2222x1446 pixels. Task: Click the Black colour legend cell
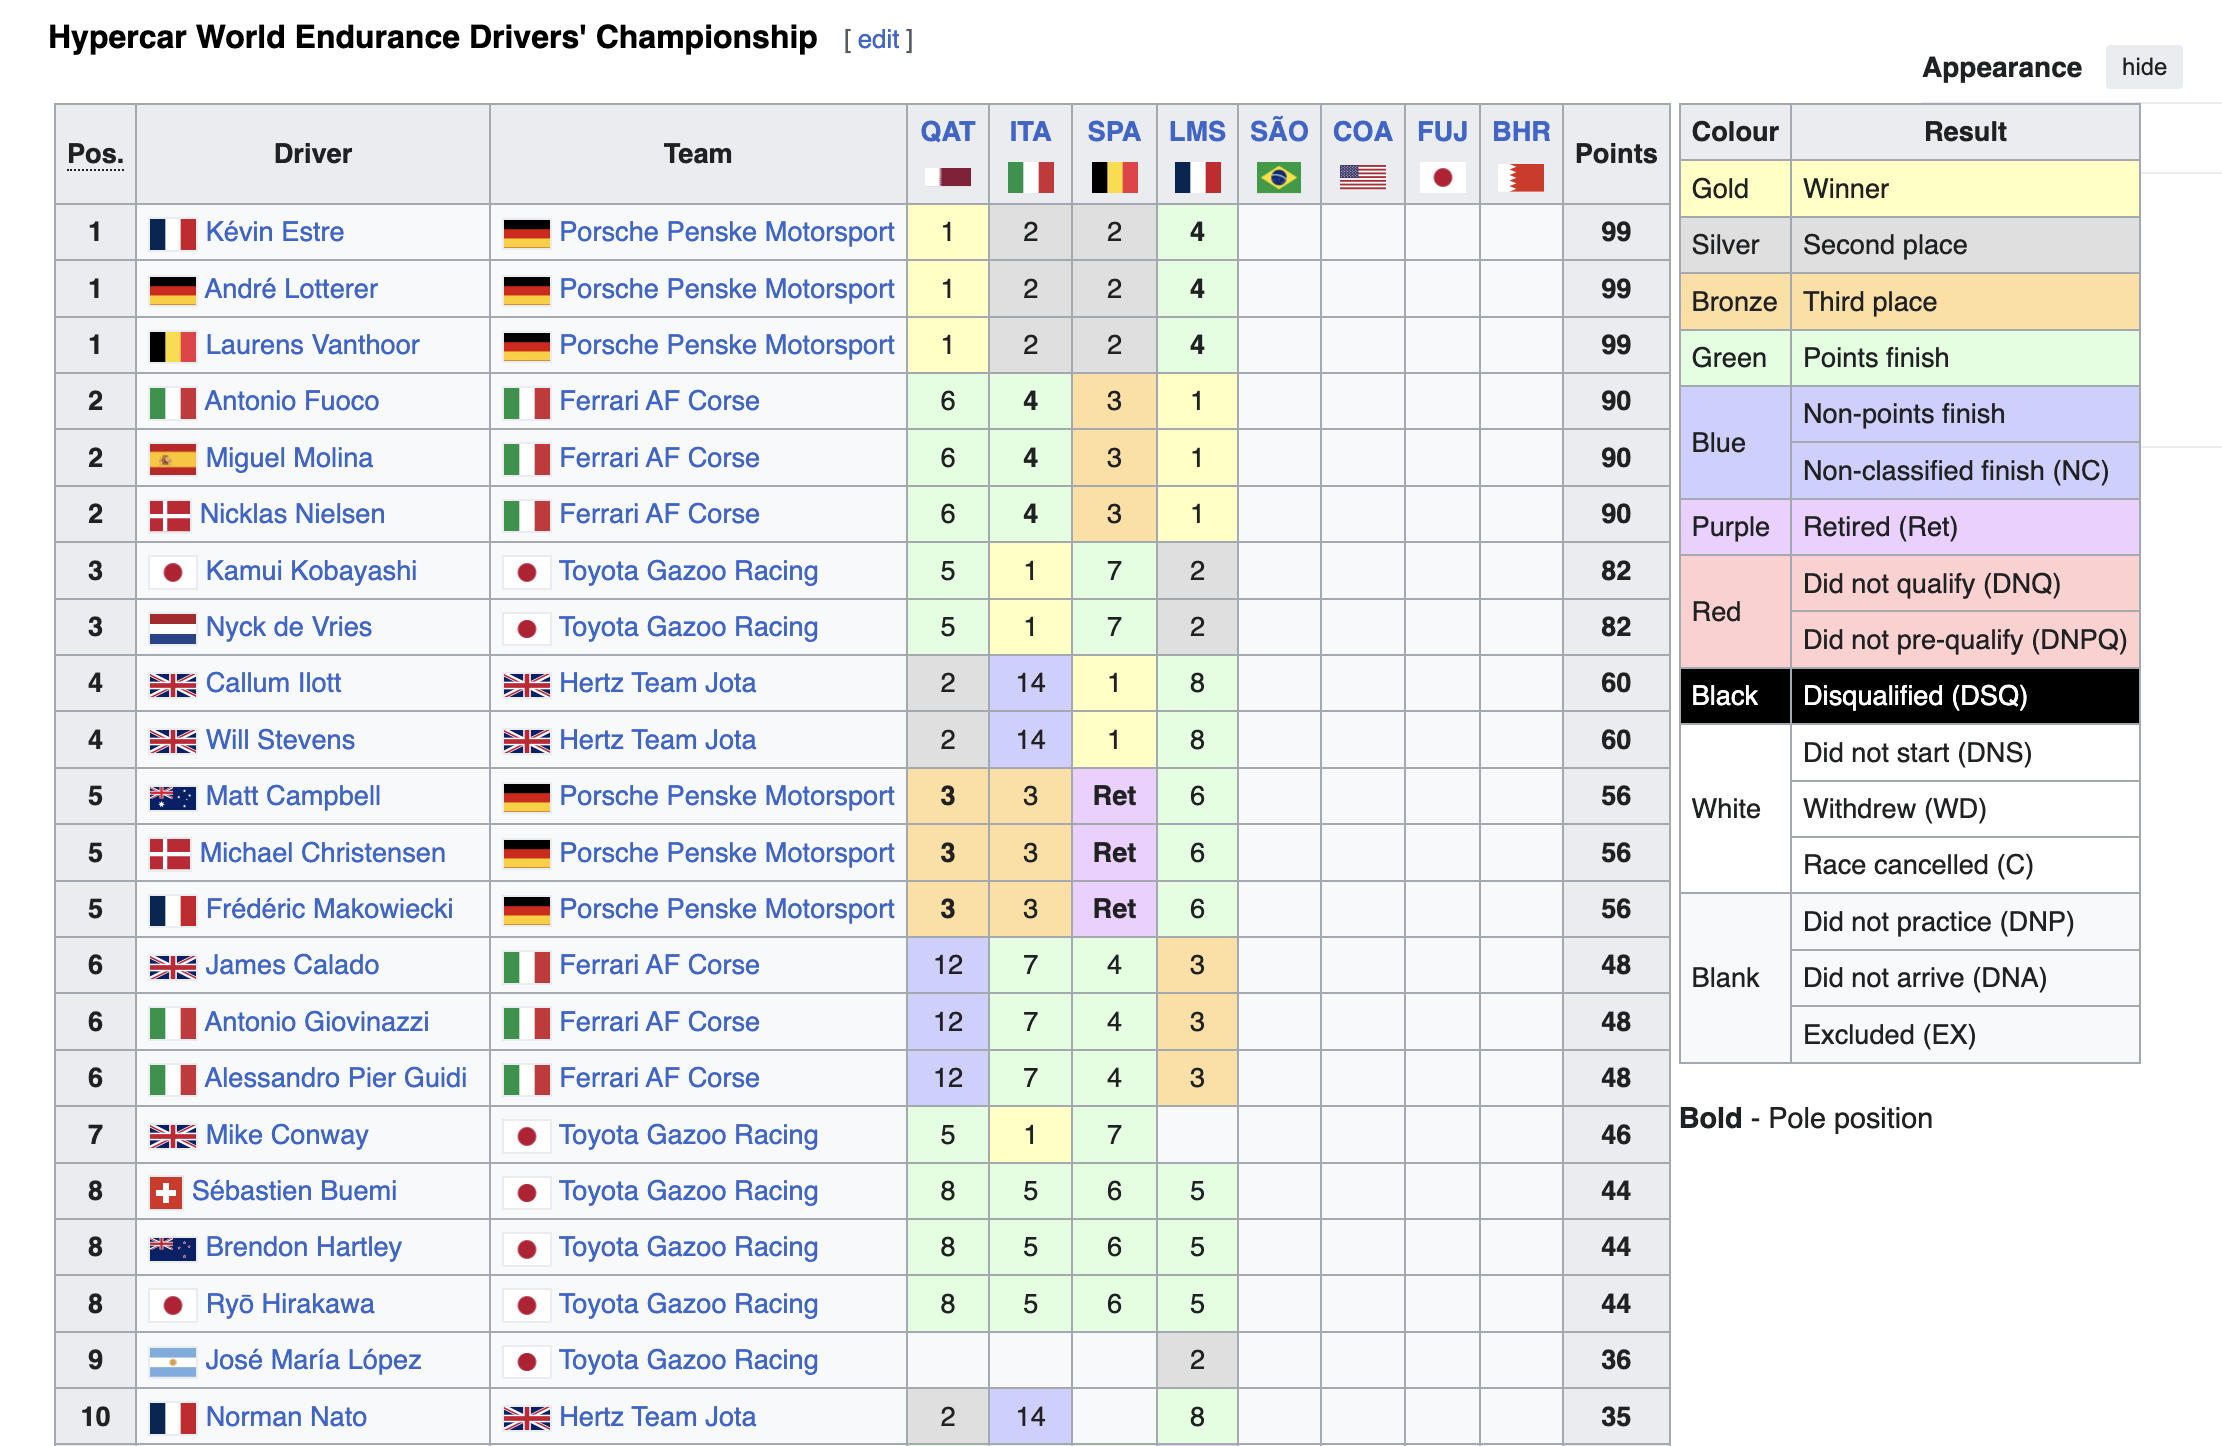[x=1735, y=696]
